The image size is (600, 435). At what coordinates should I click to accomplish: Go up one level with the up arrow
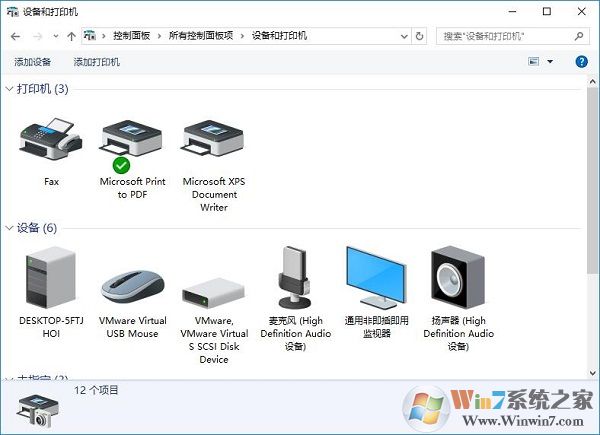click(x=72, y=37)
